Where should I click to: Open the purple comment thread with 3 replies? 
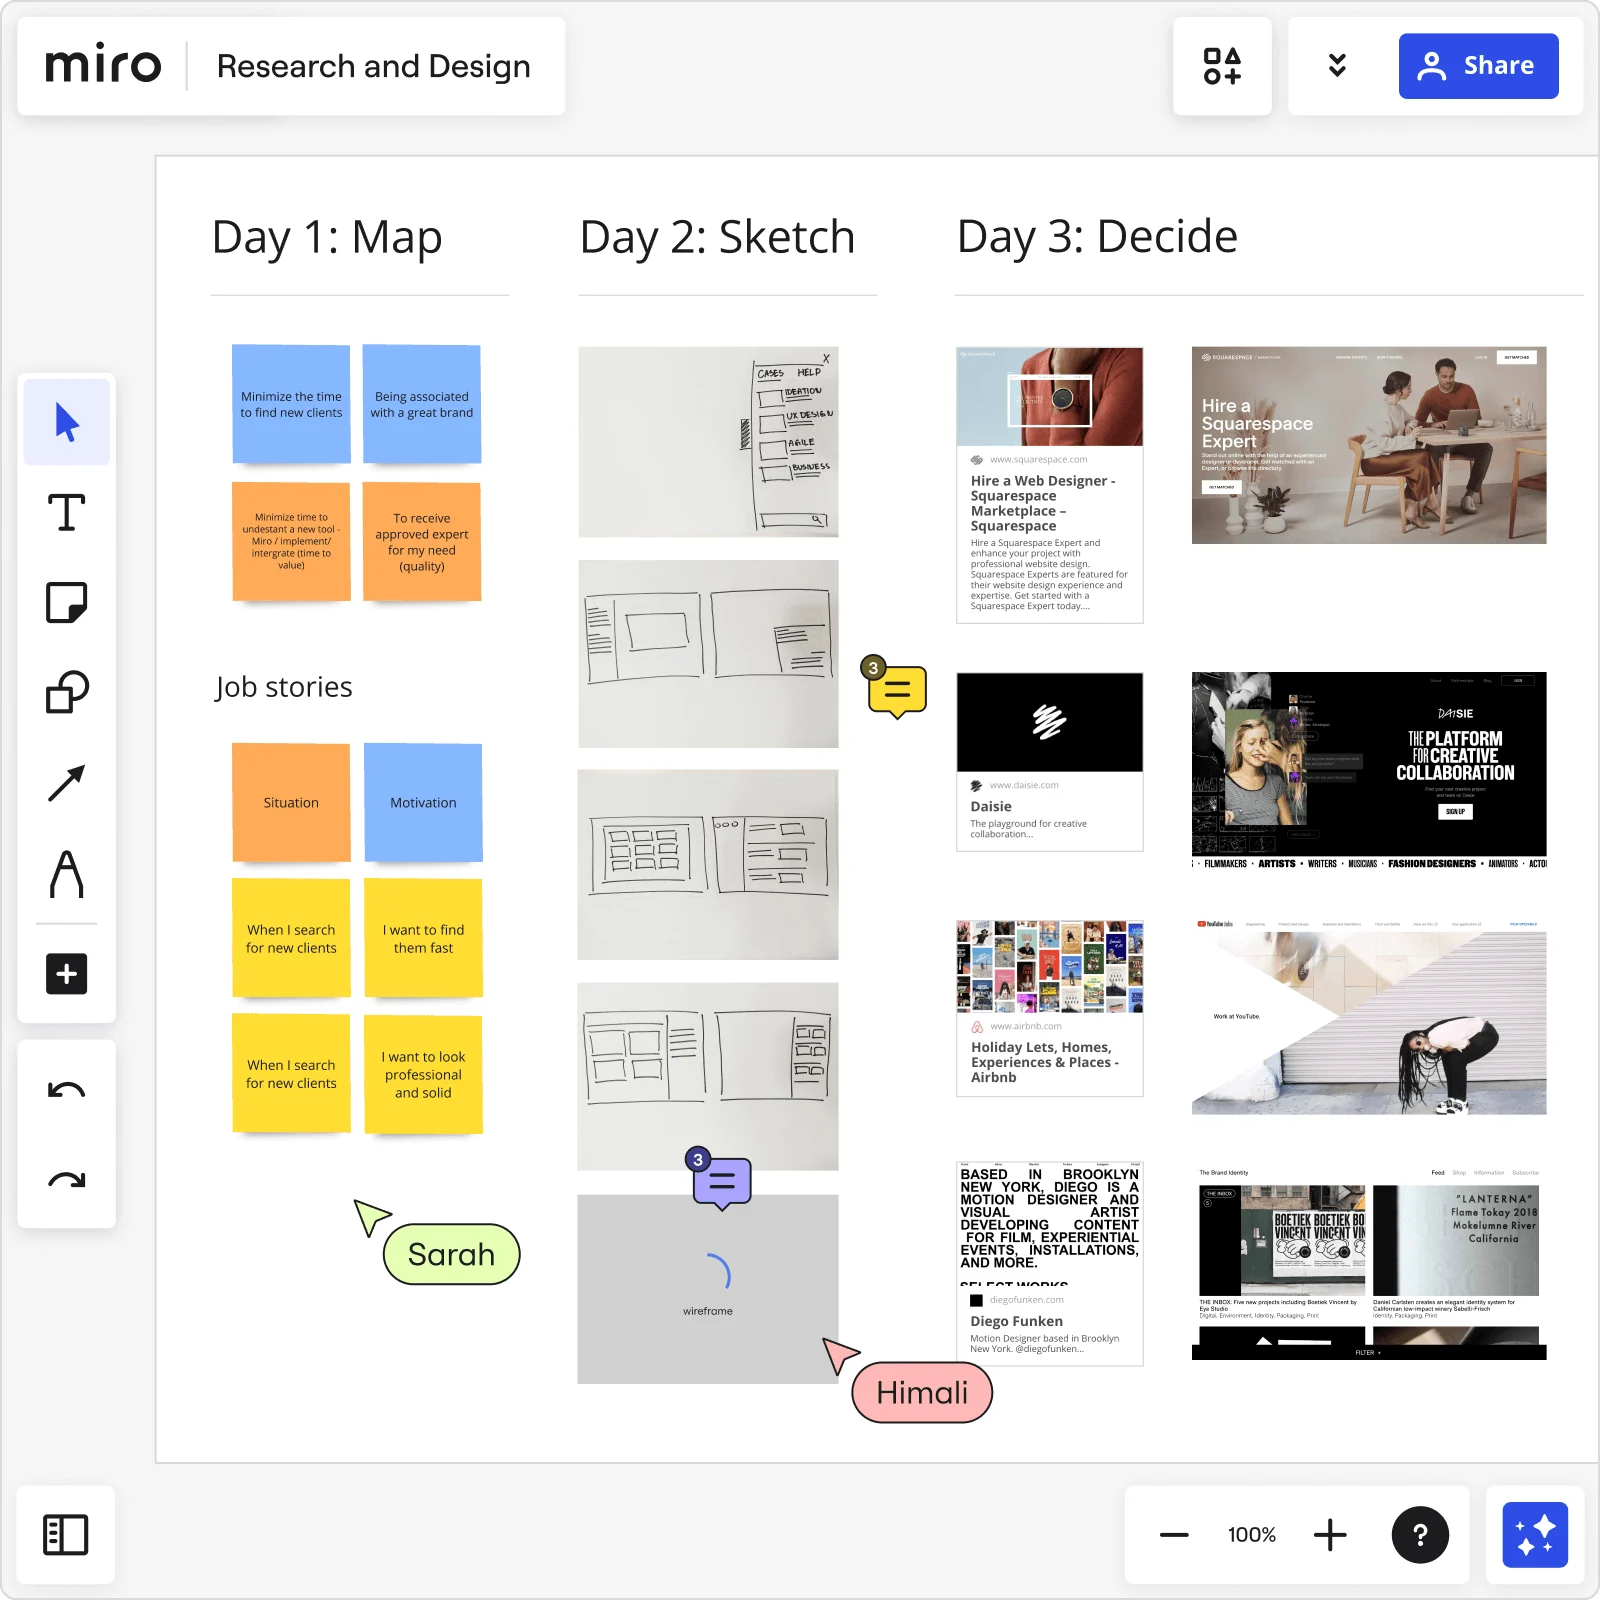pyautogui.click(x=720, y=1180)
